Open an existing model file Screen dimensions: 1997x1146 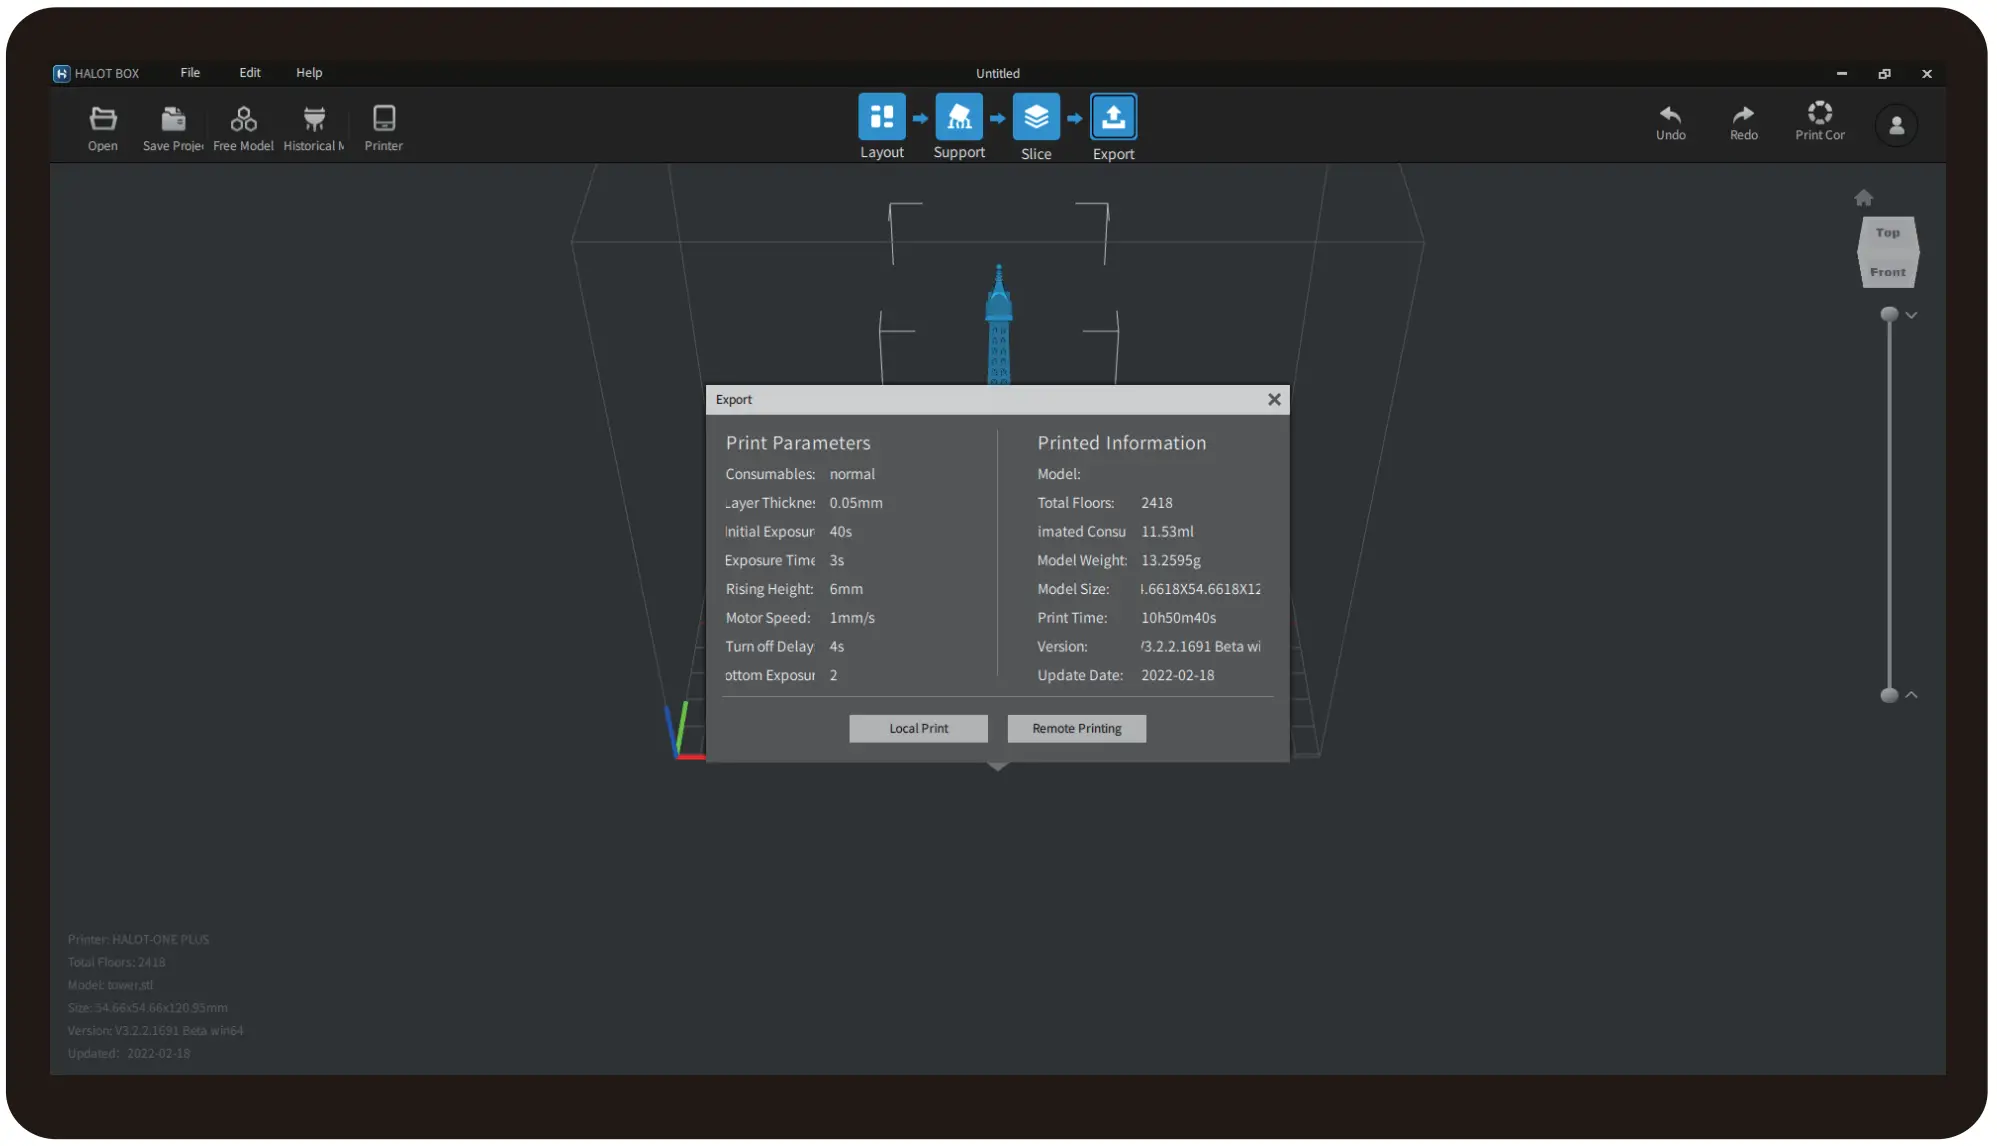(x=103, y=126)
